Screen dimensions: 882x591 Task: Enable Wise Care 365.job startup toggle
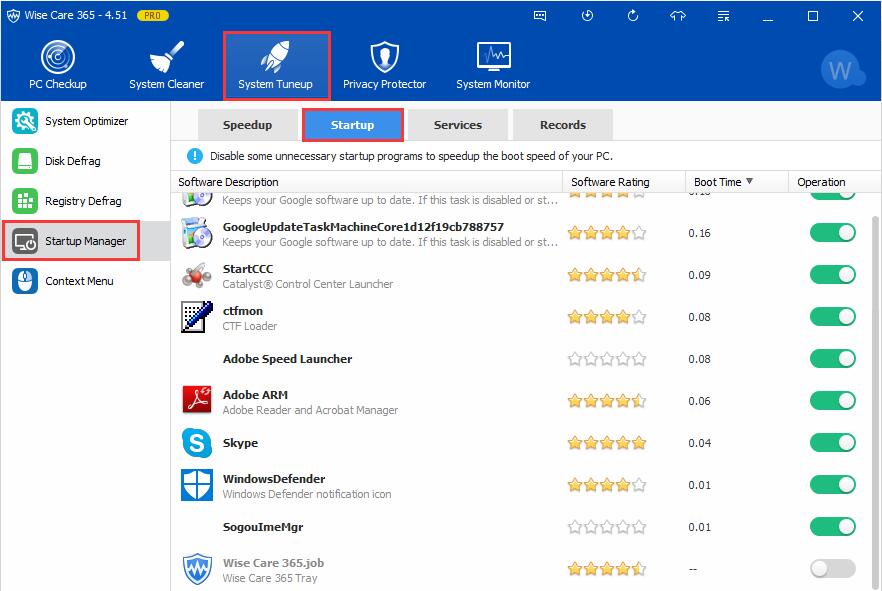tap(832, 569)
